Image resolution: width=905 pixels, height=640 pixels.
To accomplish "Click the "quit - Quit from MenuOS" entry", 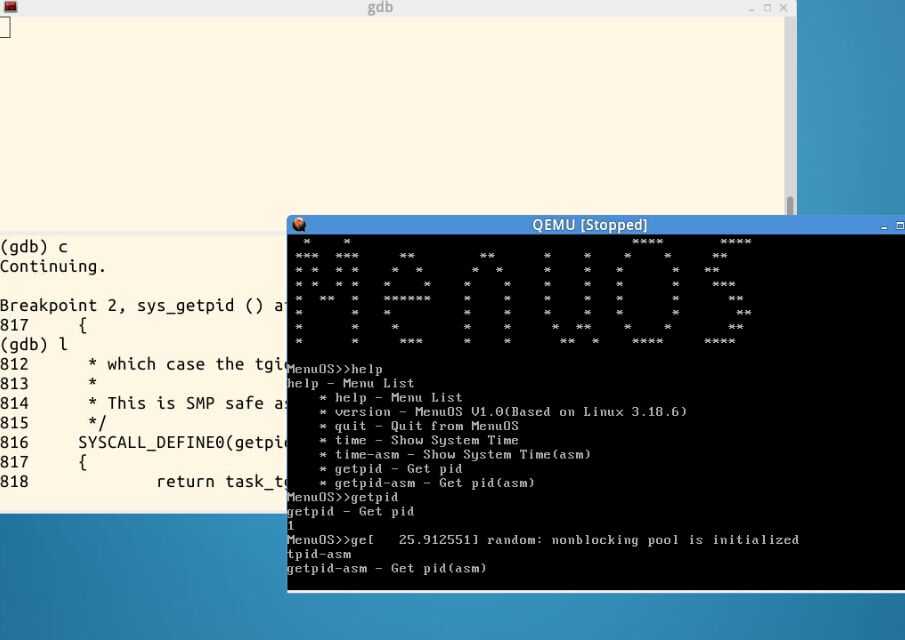I will point(419,426).
